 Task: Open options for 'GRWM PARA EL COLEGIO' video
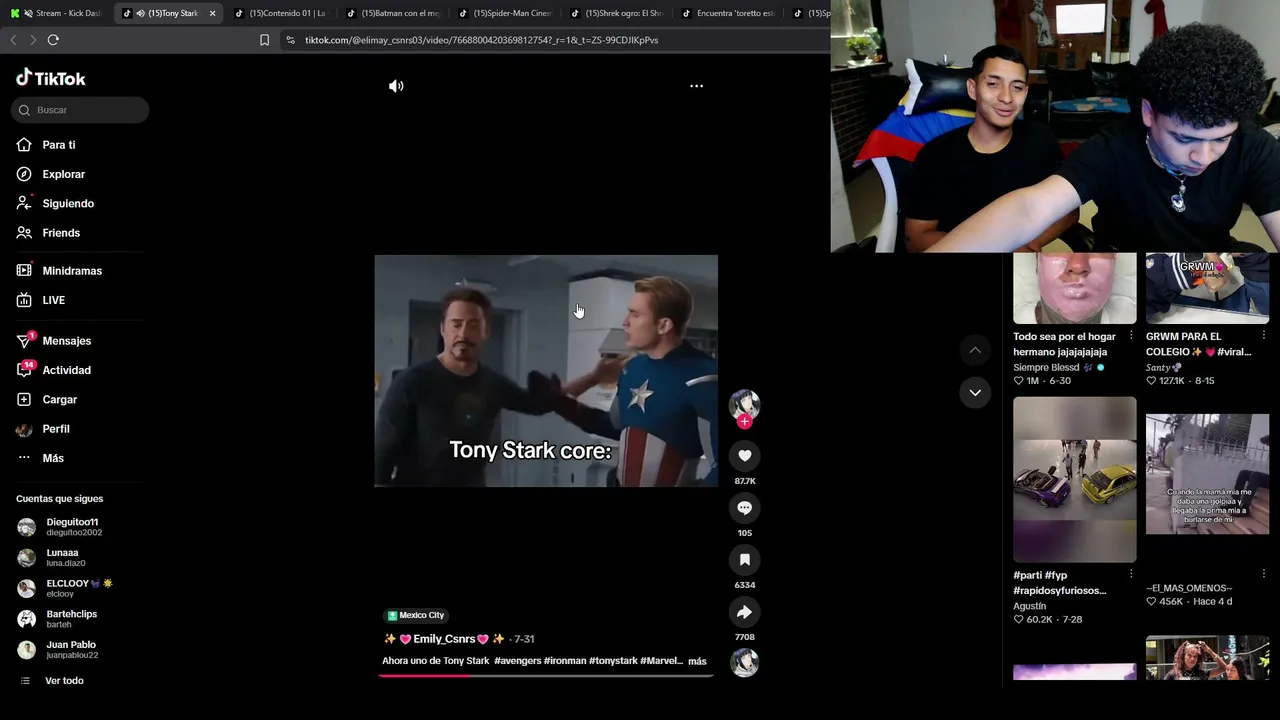coord(1264,336)
